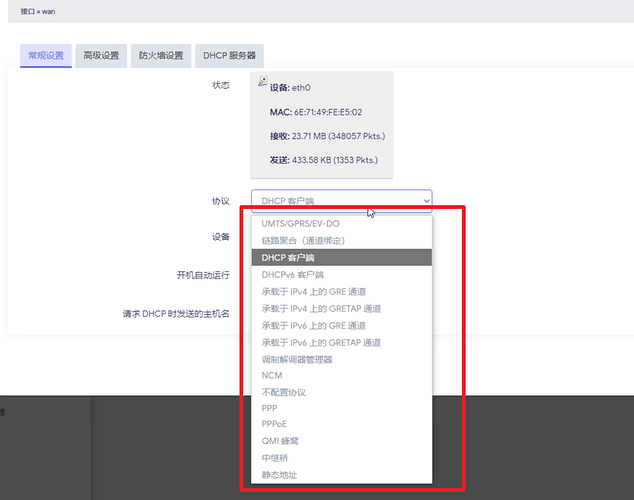Screen dimensions: 634x500
Task: Select 承载于 IPv6 上的 GRE 通道
Action: coord(342,325)
